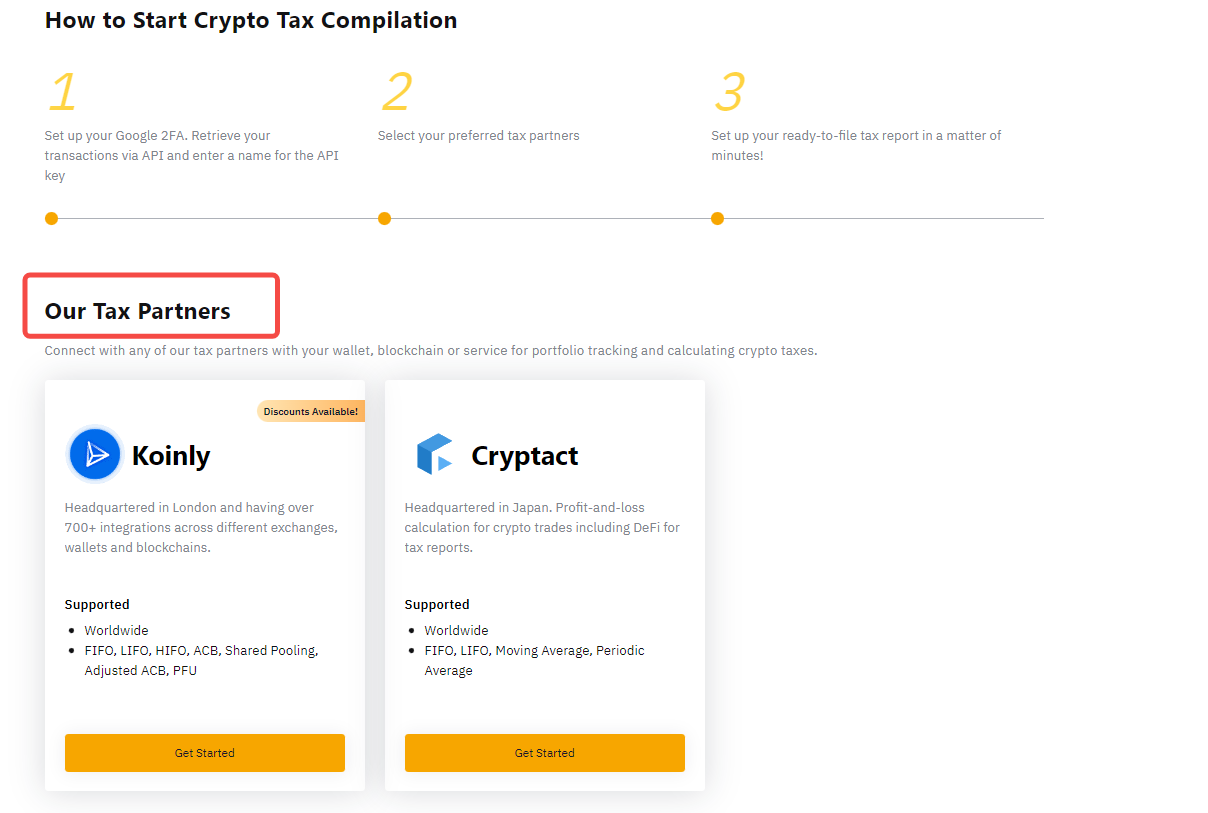
Task: Click the Discounts Available badge
Action: pos(310,411)
